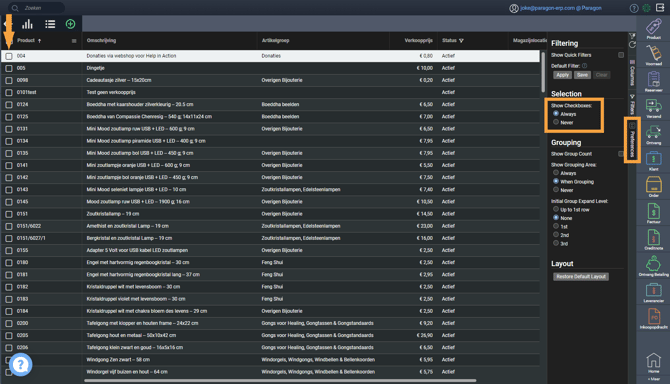Enable the Show Quick Filters checkbox

[621, 55]
